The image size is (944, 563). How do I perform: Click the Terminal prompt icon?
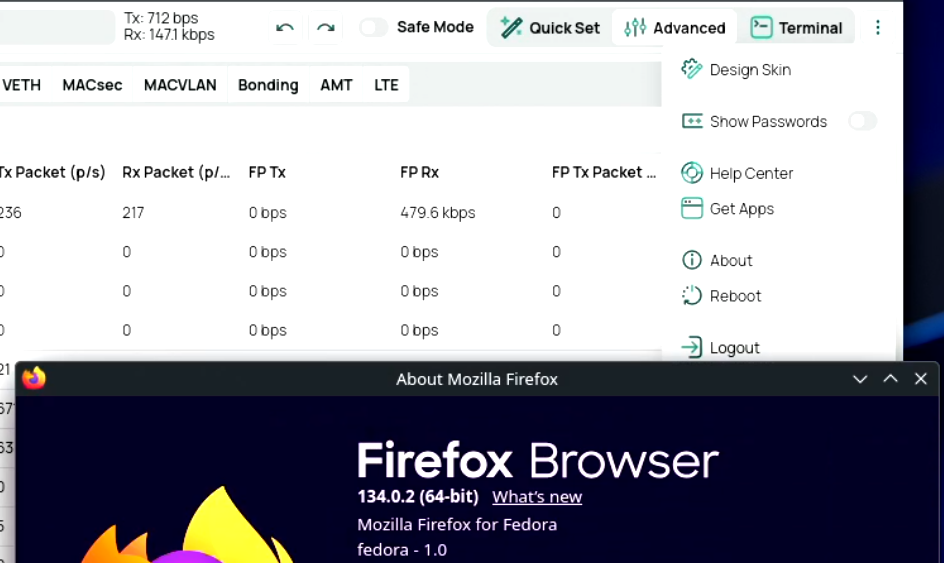pyautogui.click(x=762, y=28)
